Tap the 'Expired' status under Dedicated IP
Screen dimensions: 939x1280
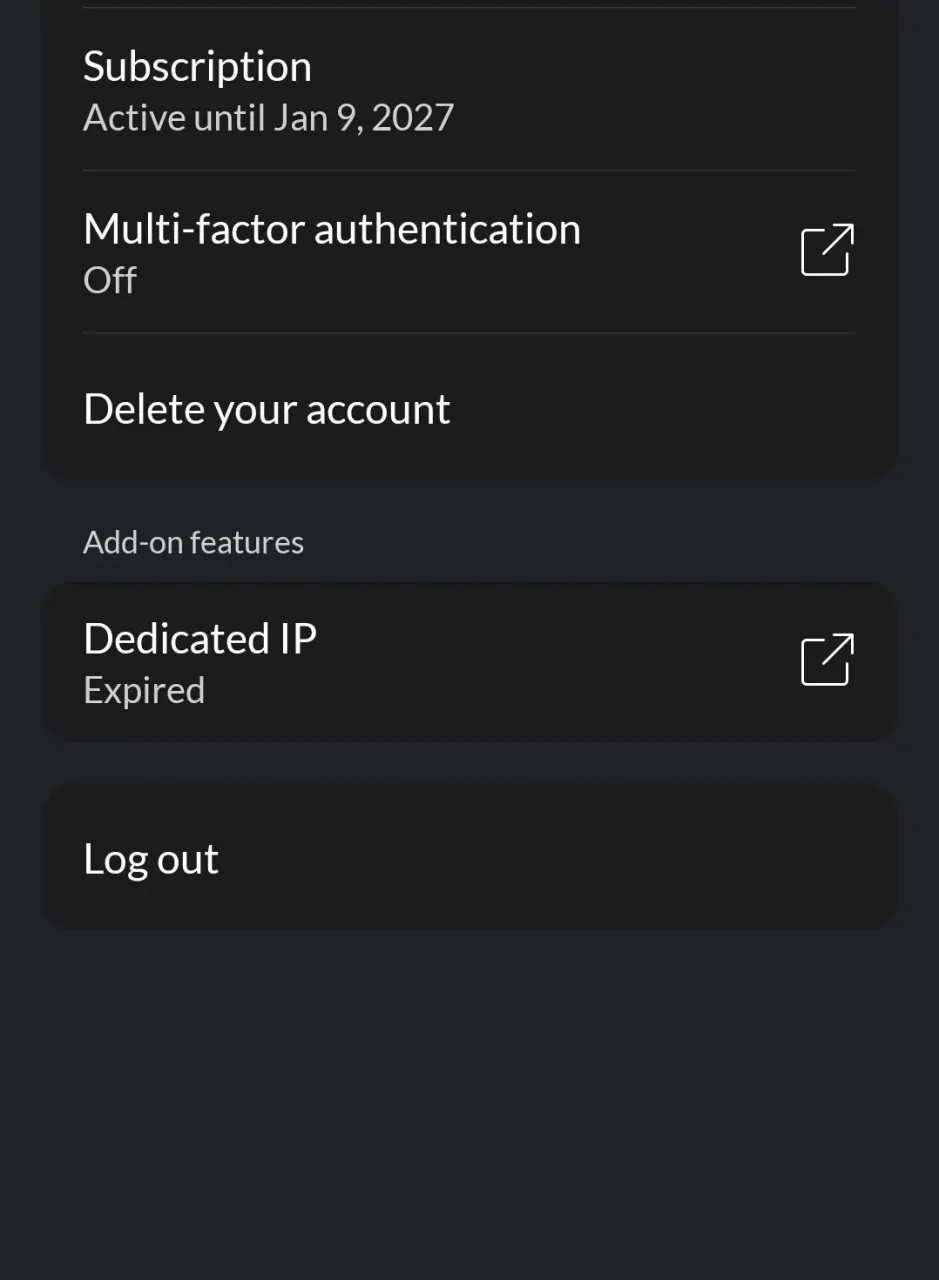pos(144,690)
